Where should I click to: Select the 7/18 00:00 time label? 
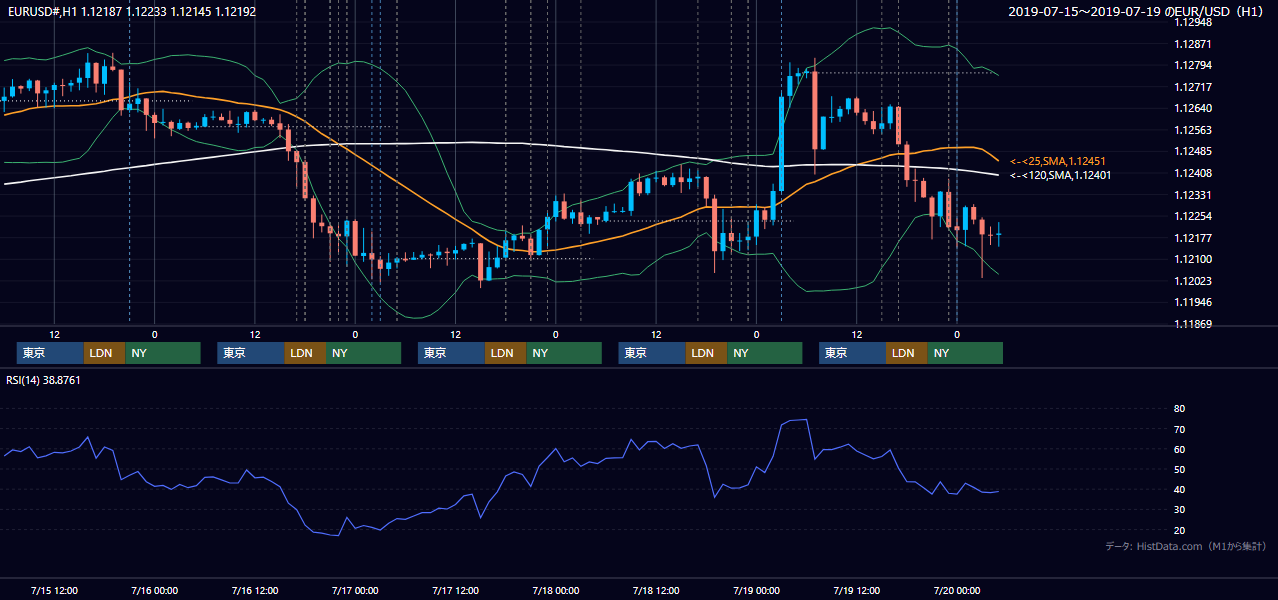(x=555, y=590)
